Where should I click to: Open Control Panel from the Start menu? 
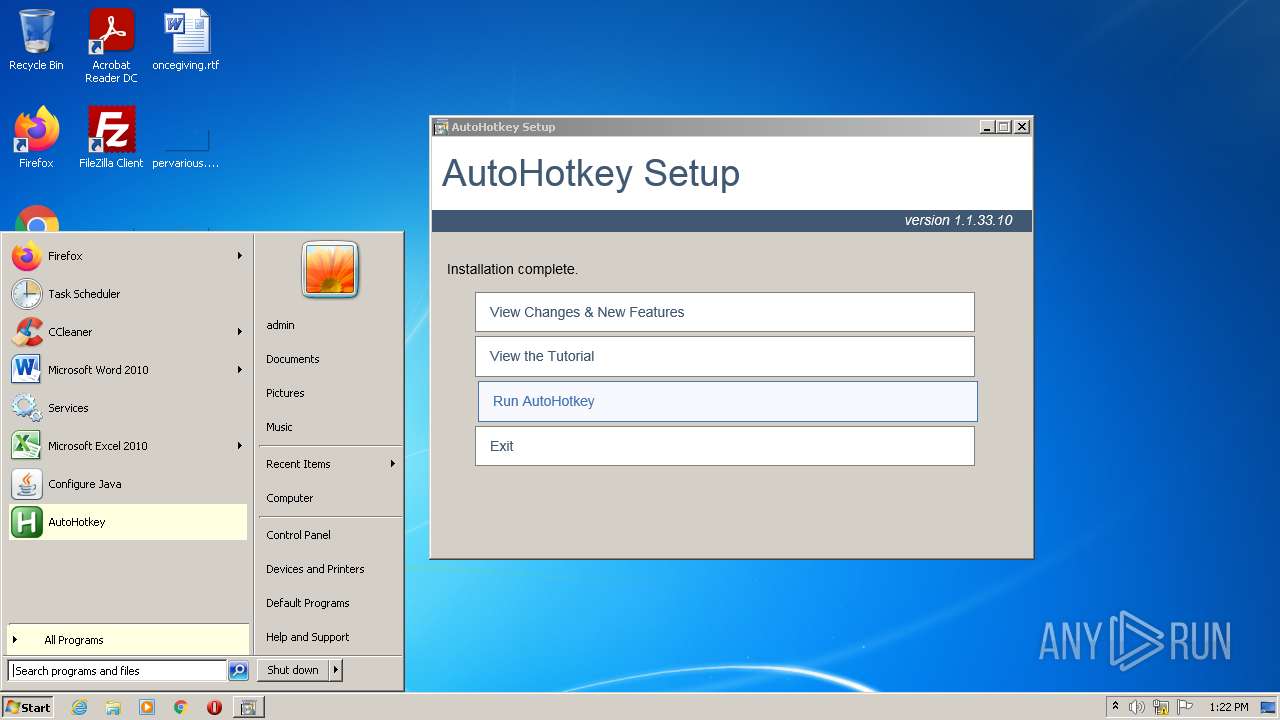click(330, 535)
